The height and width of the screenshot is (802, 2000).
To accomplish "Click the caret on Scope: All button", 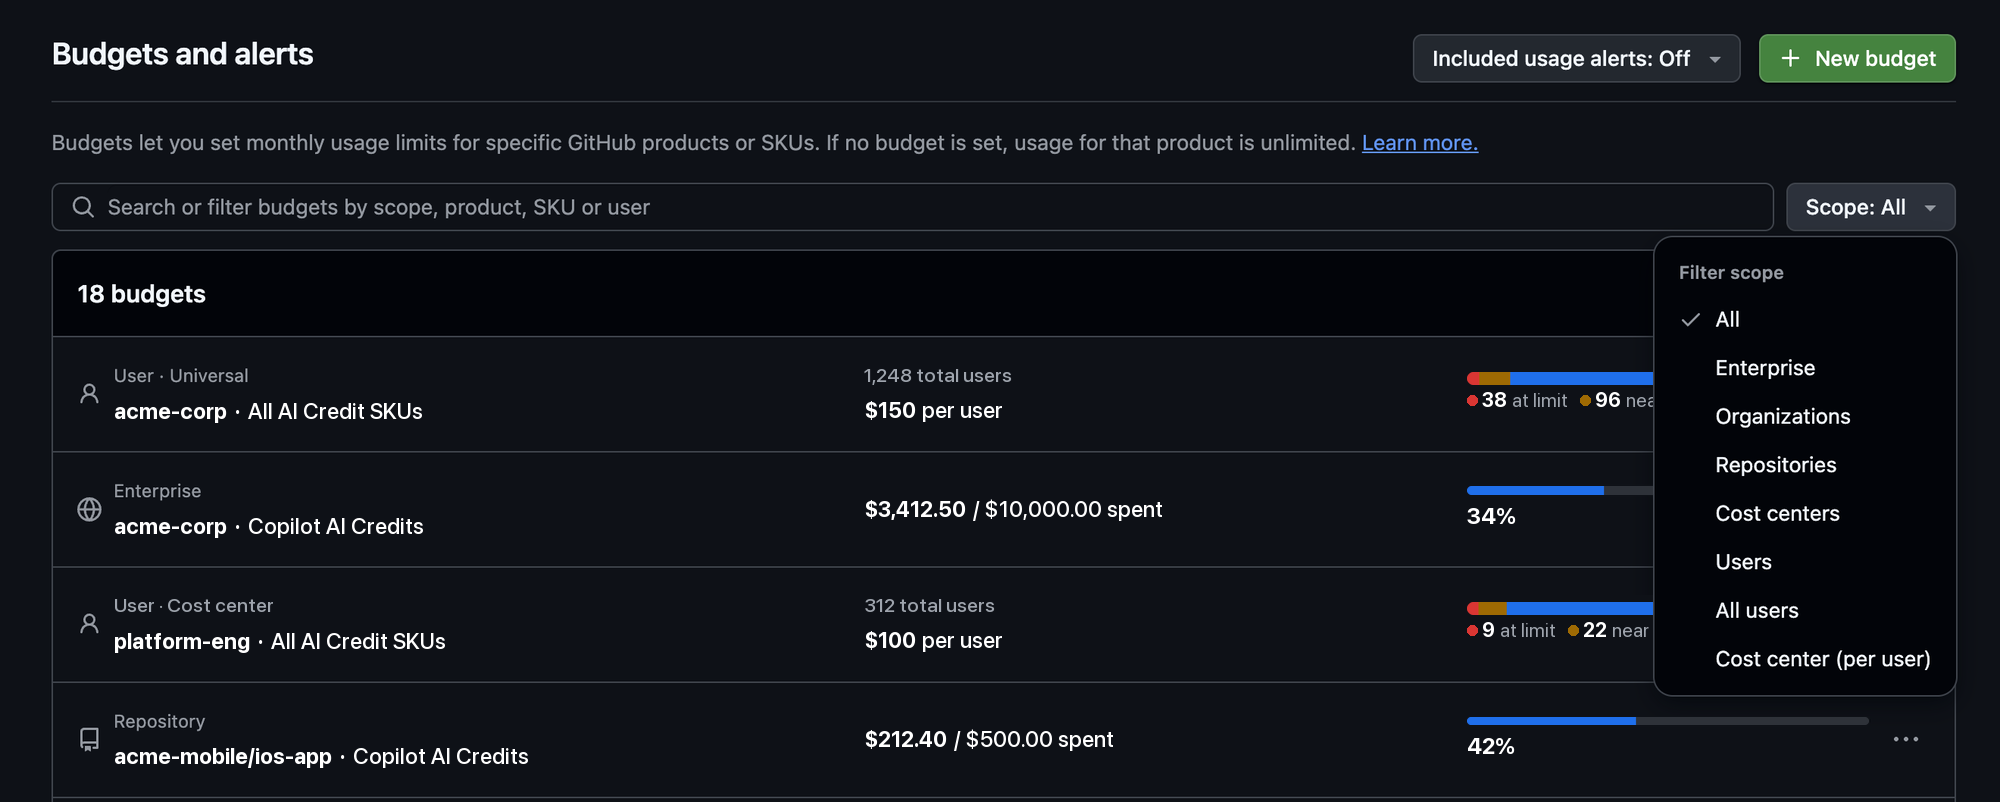I will click(1930, 208).
